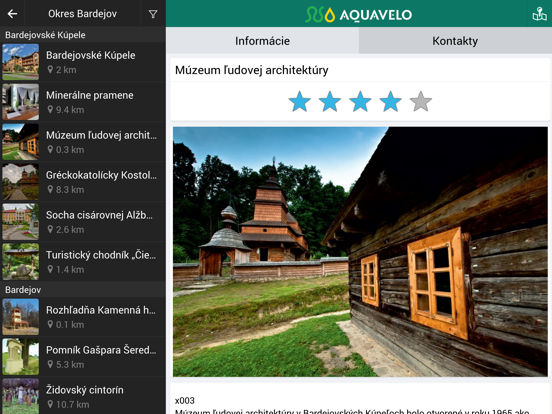Screen dimensions: 552x414
Task: Click the 5.3 km distance label
Action: coord(70,364)
